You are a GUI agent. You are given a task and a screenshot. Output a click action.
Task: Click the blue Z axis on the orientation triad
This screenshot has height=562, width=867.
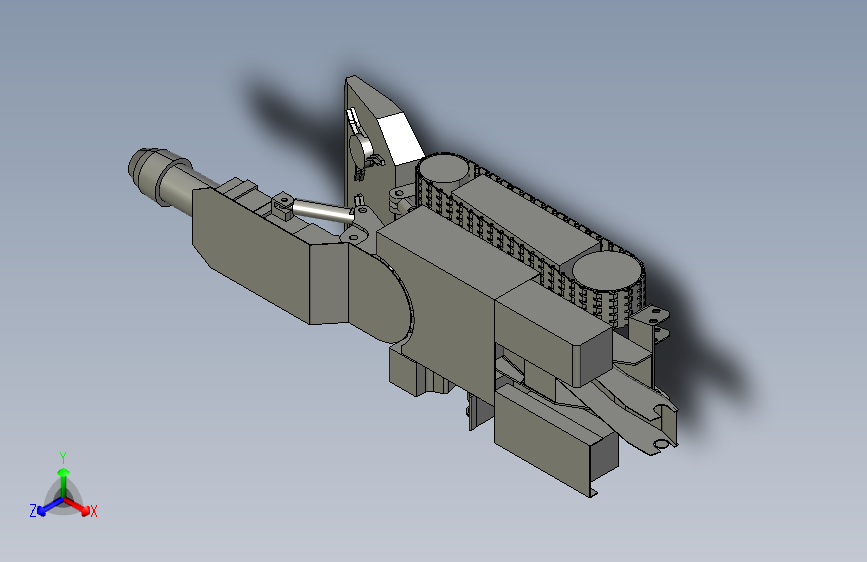tap(47, 507)
